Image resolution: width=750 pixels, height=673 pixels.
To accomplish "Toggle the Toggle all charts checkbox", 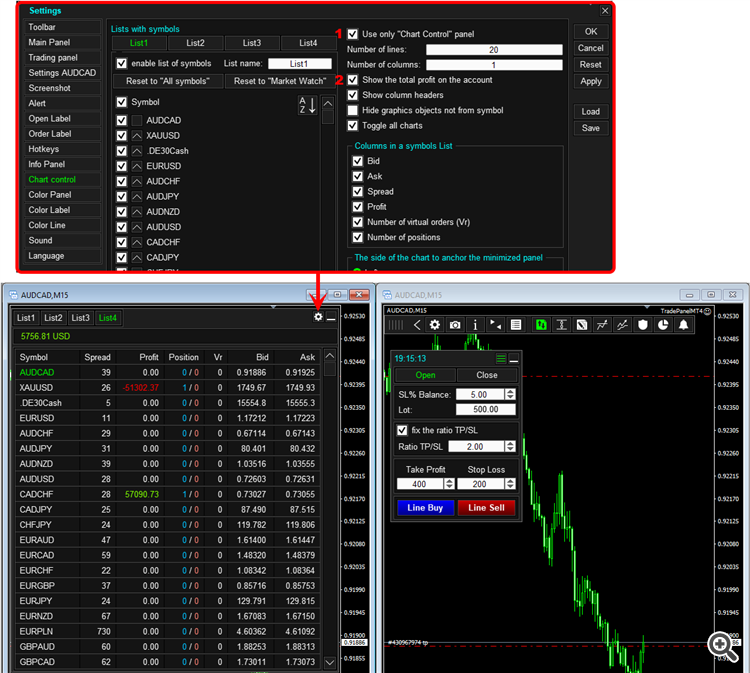I will [353, 126].
